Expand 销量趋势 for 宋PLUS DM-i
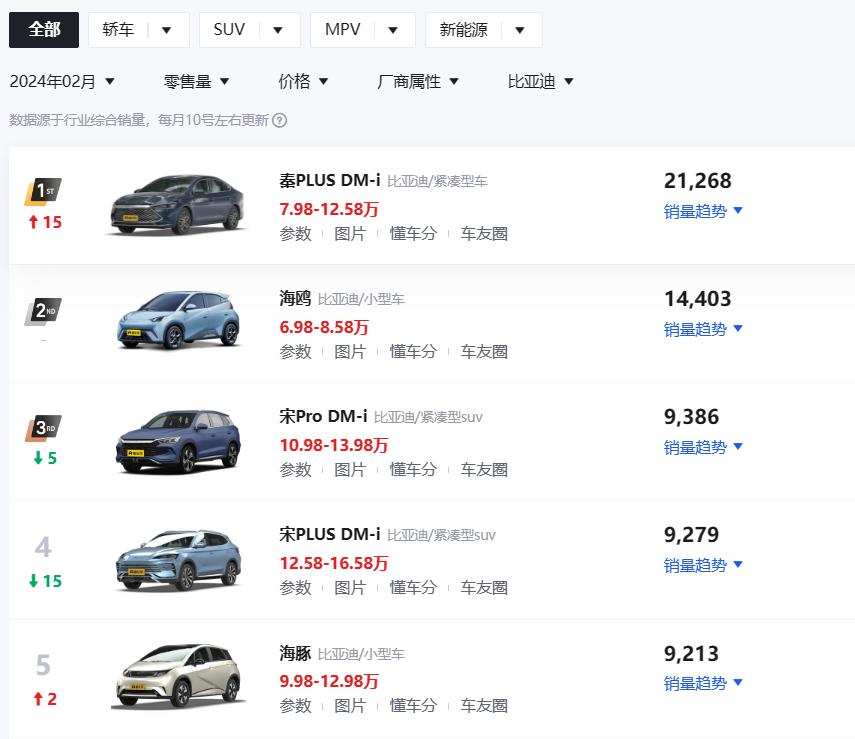The height and width of the screenshot is (739, 855). coord(703,566)
